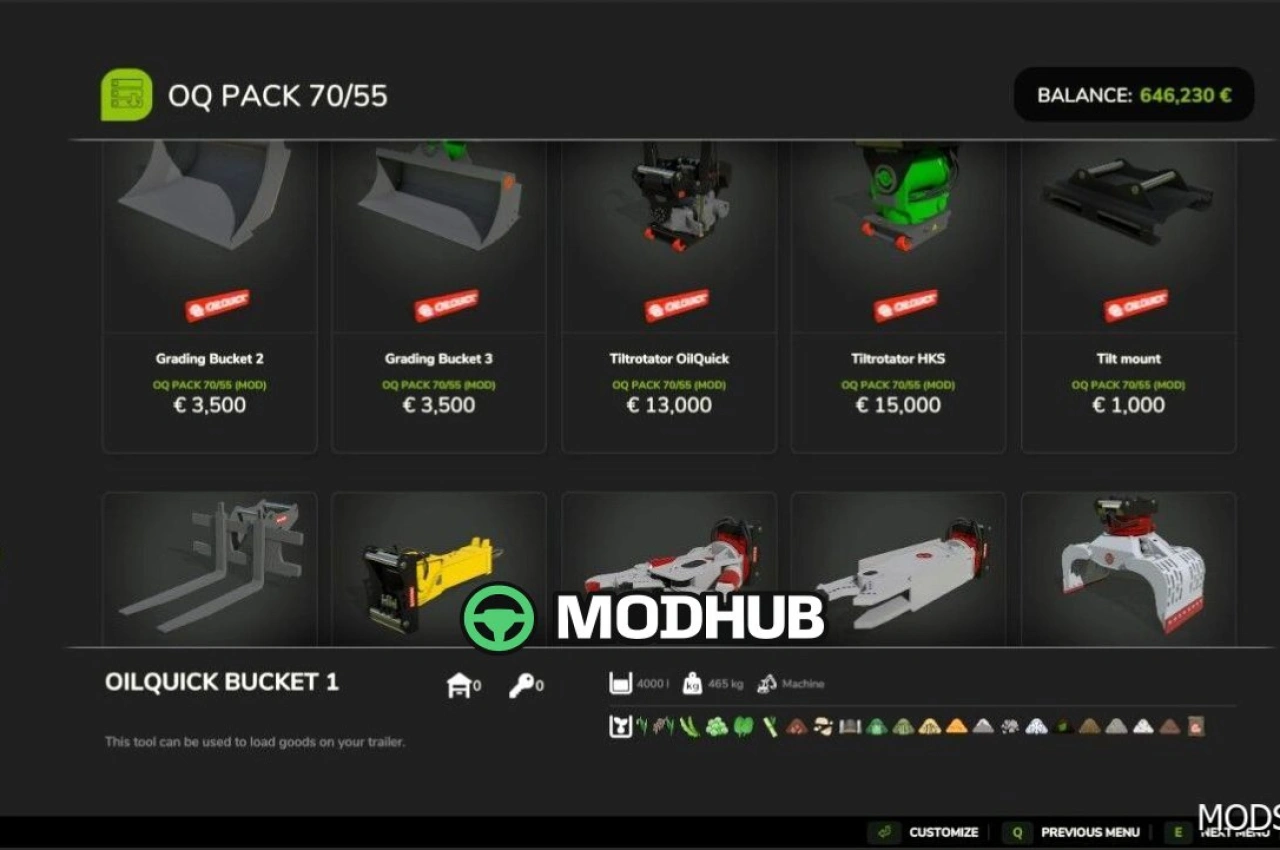
Task: Pick the green Tiltrotator HKS item
Action: click(x=898, y=297)
